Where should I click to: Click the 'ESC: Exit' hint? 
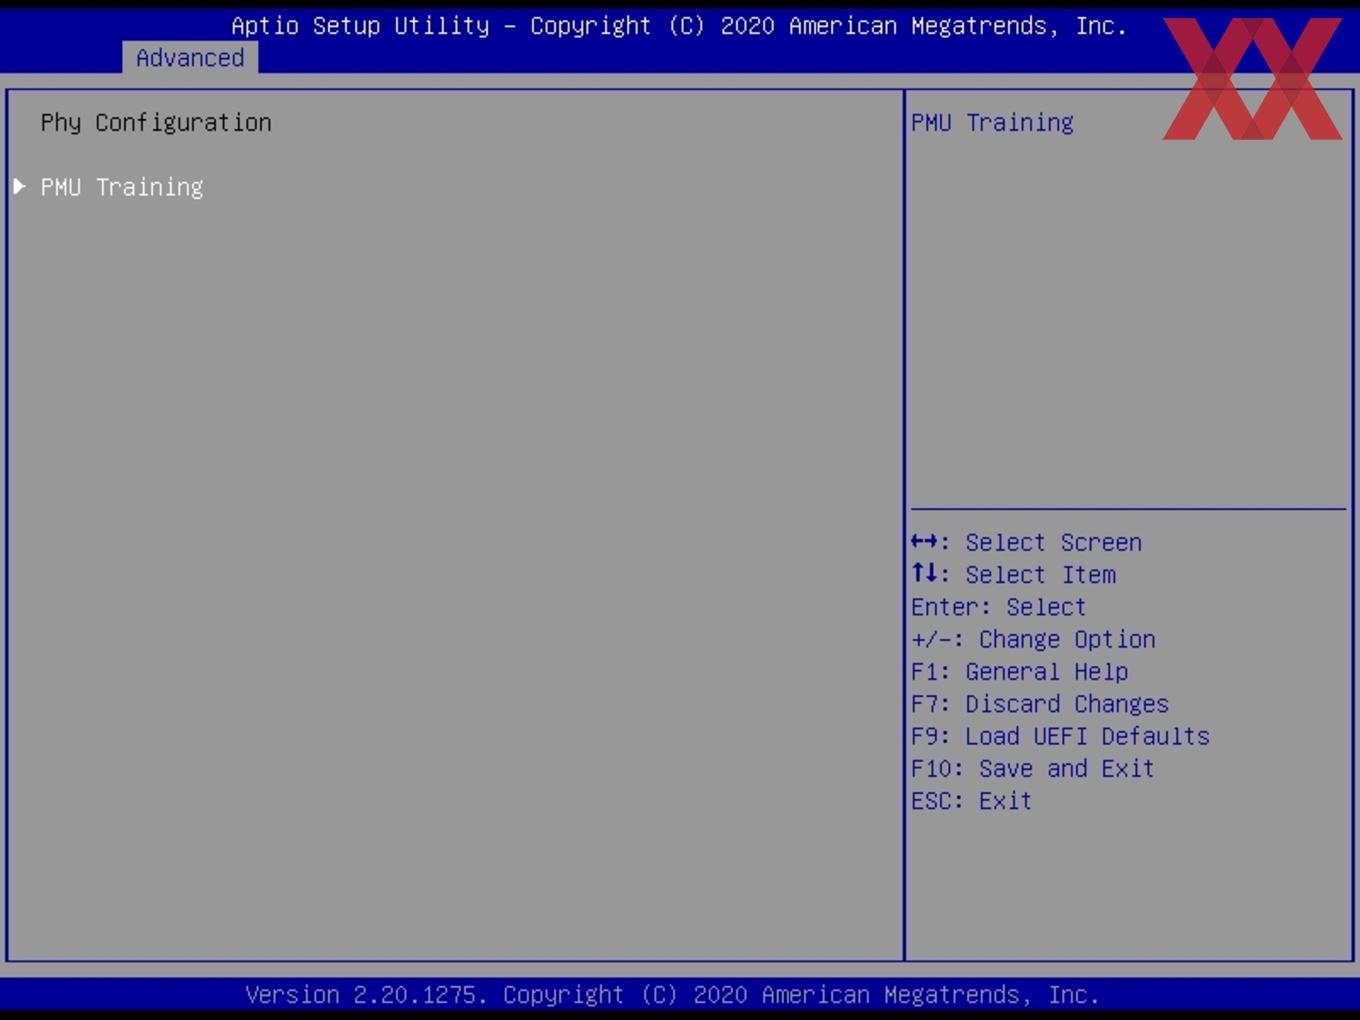pos(971,801)
